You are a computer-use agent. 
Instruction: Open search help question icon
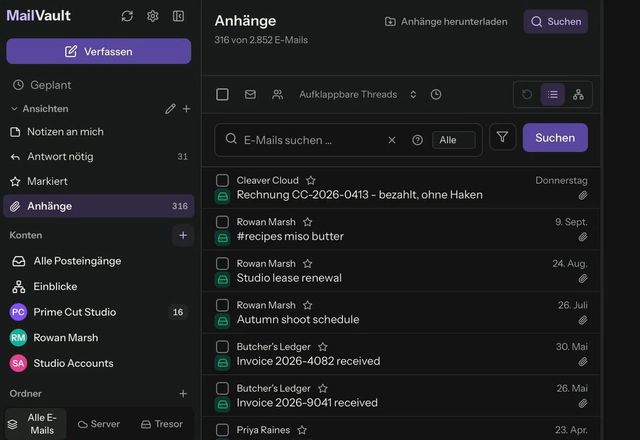tap(418, 140)
